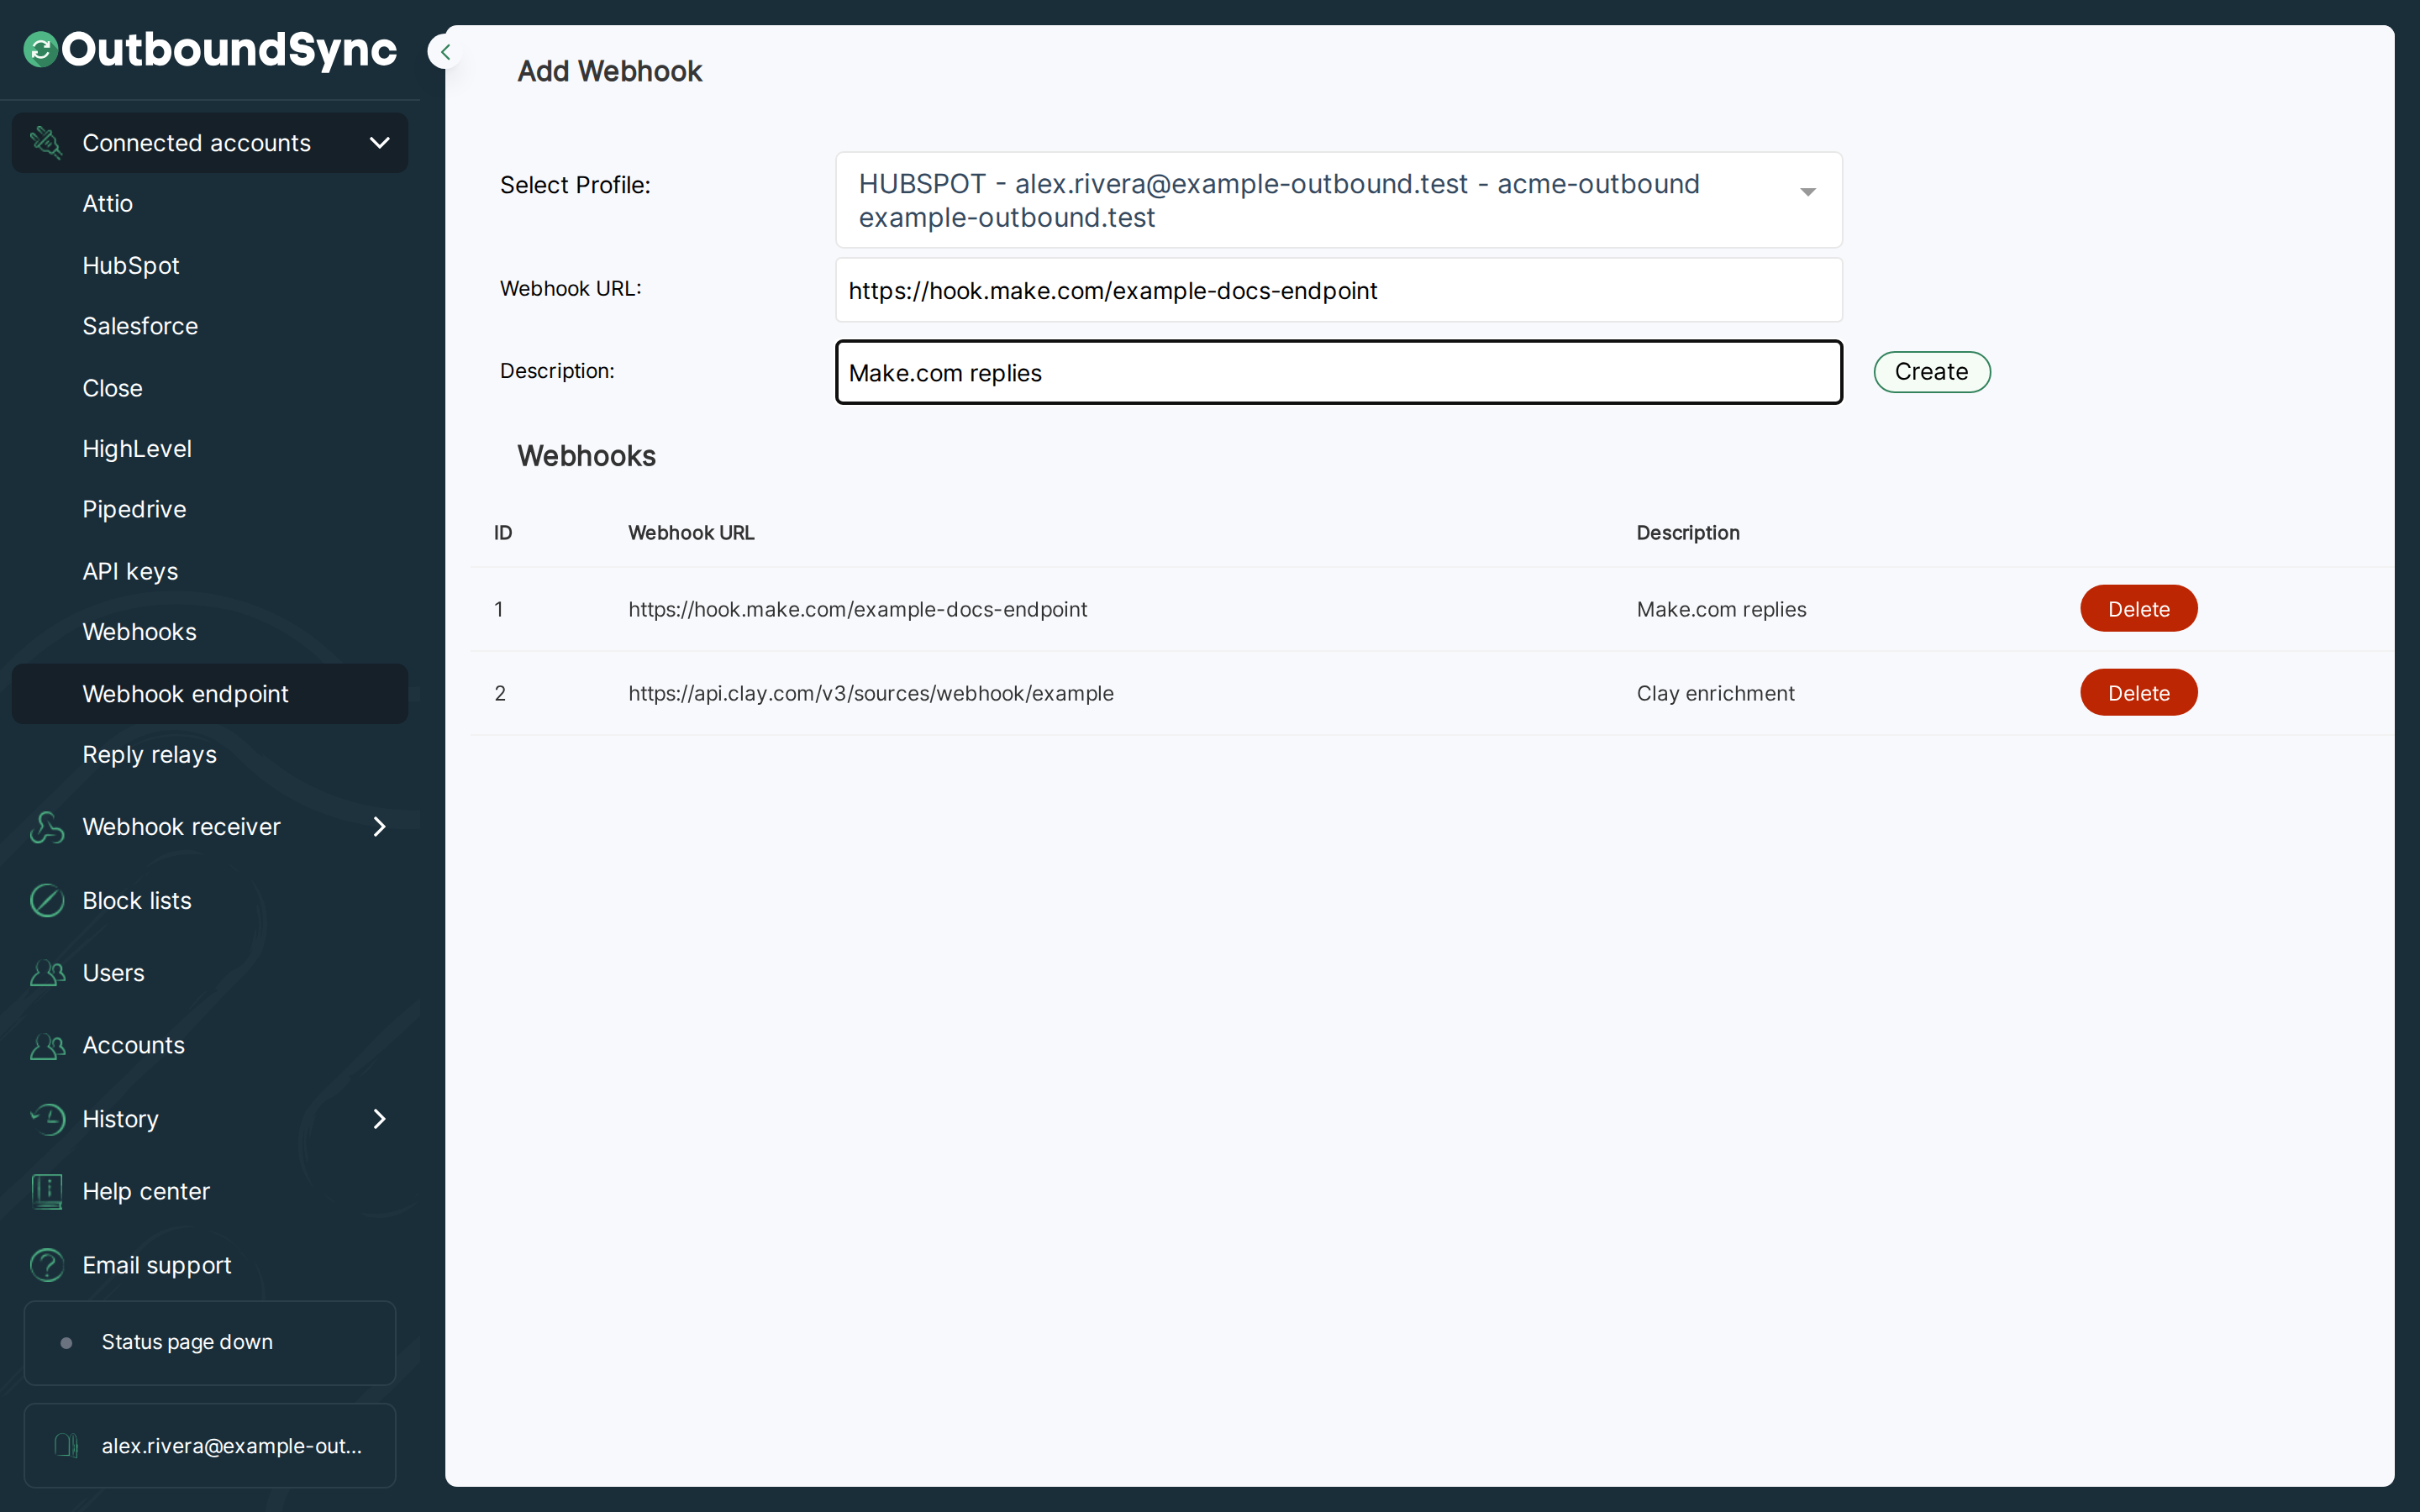Open the Select Profile dropdown
The width and height of the screenshot is (2420, 1512).
(x=1338, y=200)
